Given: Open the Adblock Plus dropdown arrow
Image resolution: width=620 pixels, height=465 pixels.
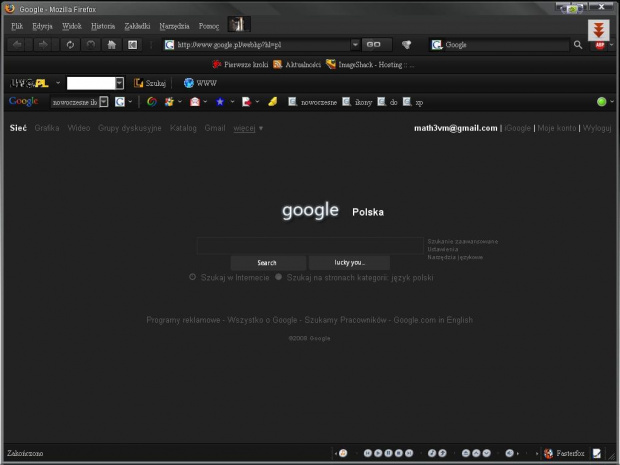Looking at the screenshot, I should tap(611, 45).
